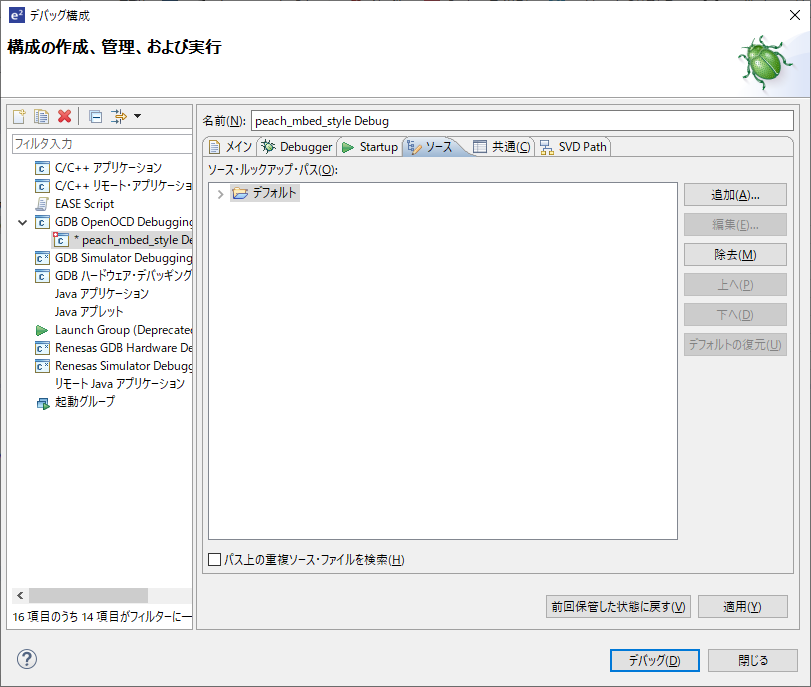
Task: Click the 適用(Y) button
Action: pos(742,606)
